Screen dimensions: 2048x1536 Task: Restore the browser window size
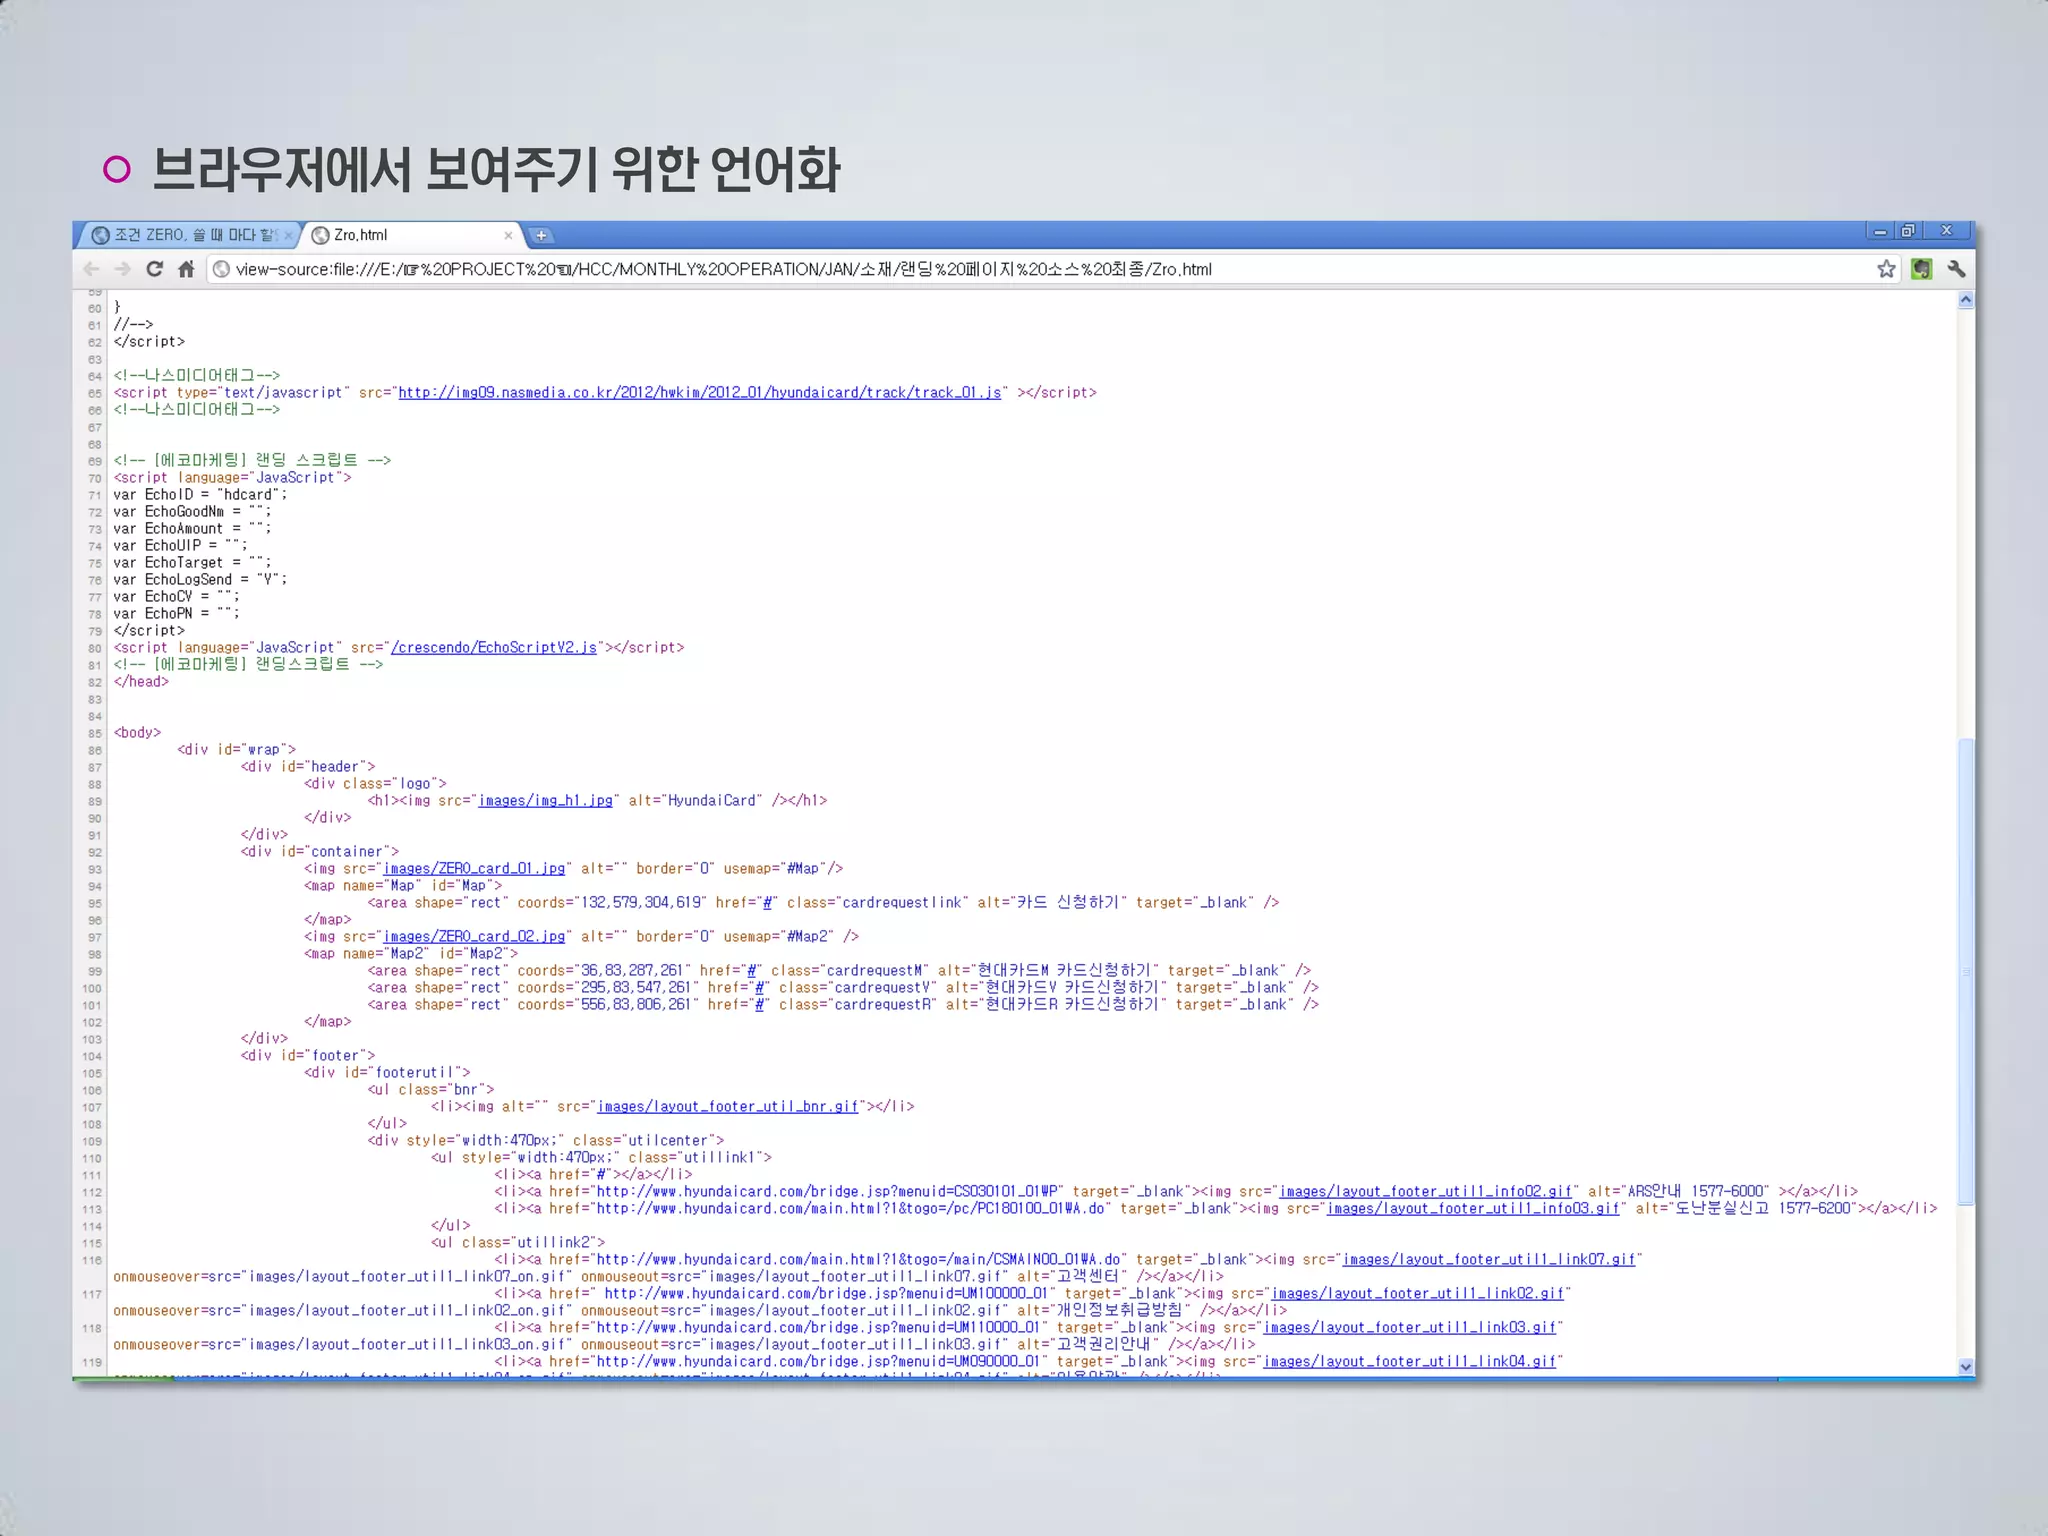click(1908, 231)
